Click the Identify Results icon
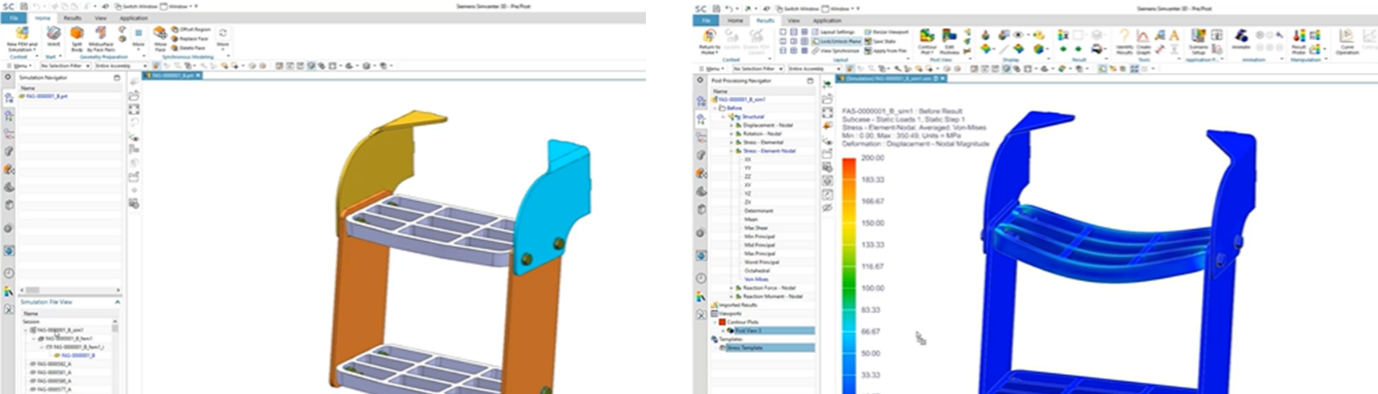The height and width of the screenshot is (394, 1378). point(1124,40)
